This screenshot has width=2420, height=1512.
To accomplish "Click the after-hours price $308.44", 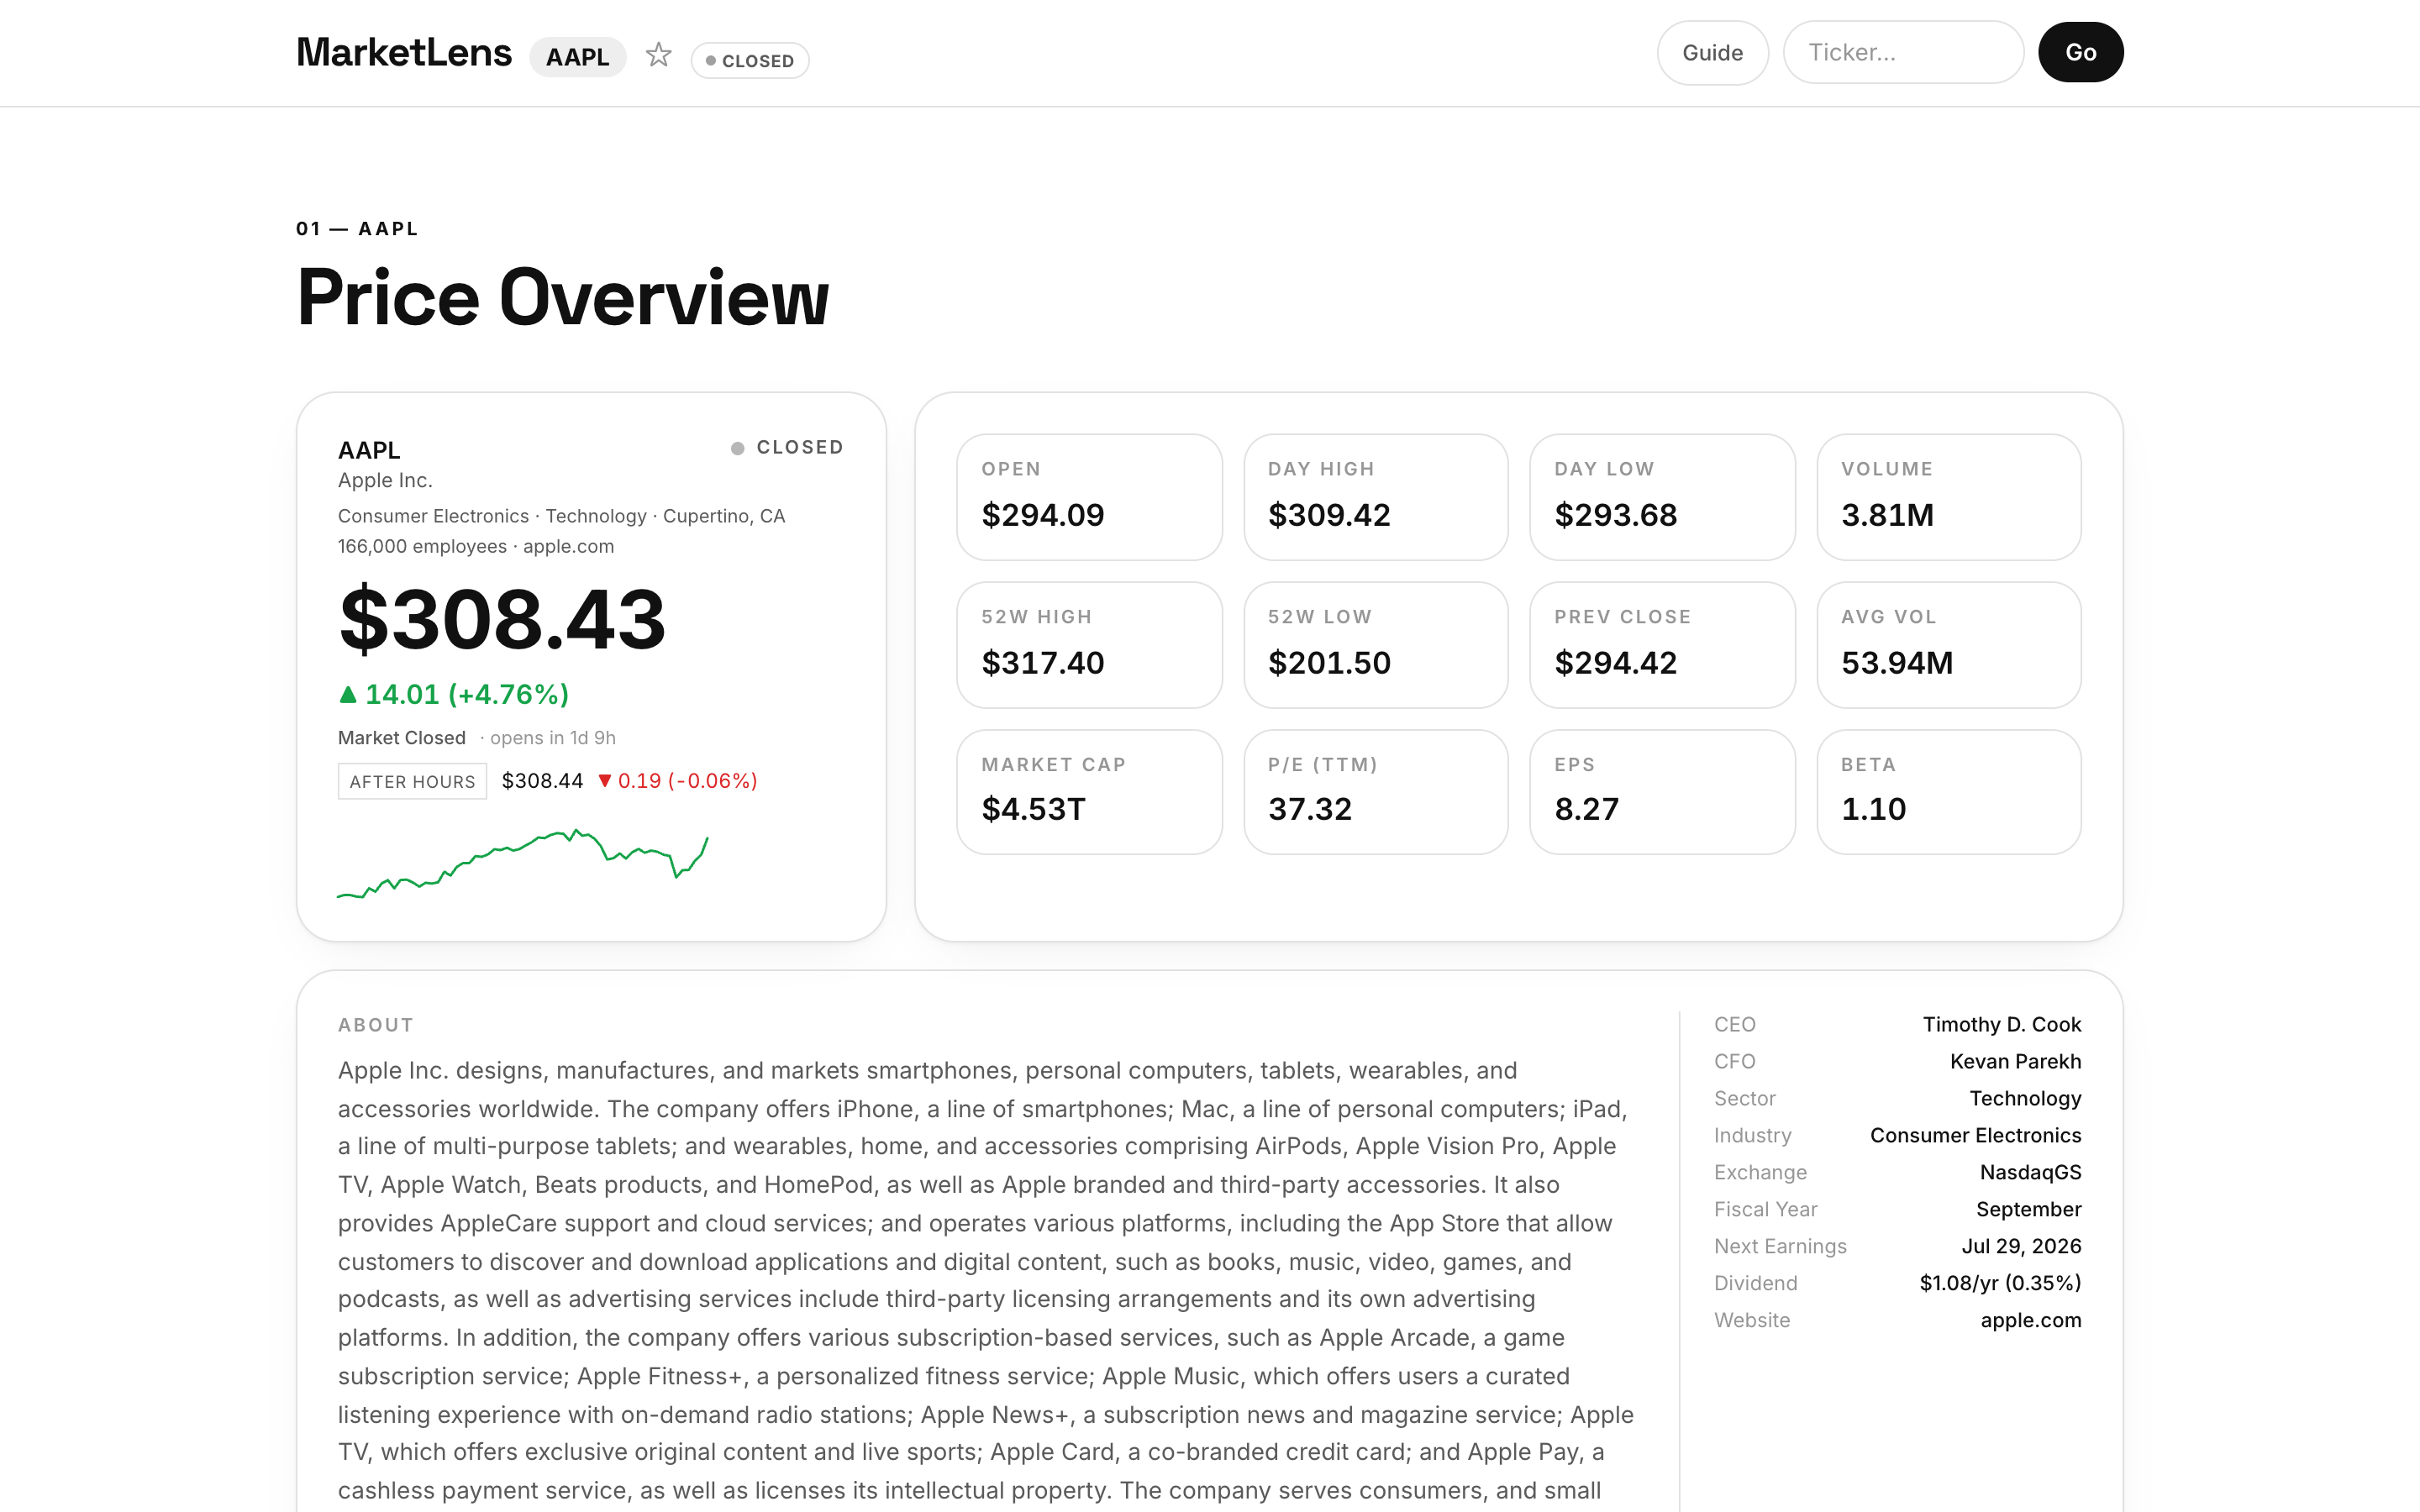I will pyautogui.click(x=542, y=781).
